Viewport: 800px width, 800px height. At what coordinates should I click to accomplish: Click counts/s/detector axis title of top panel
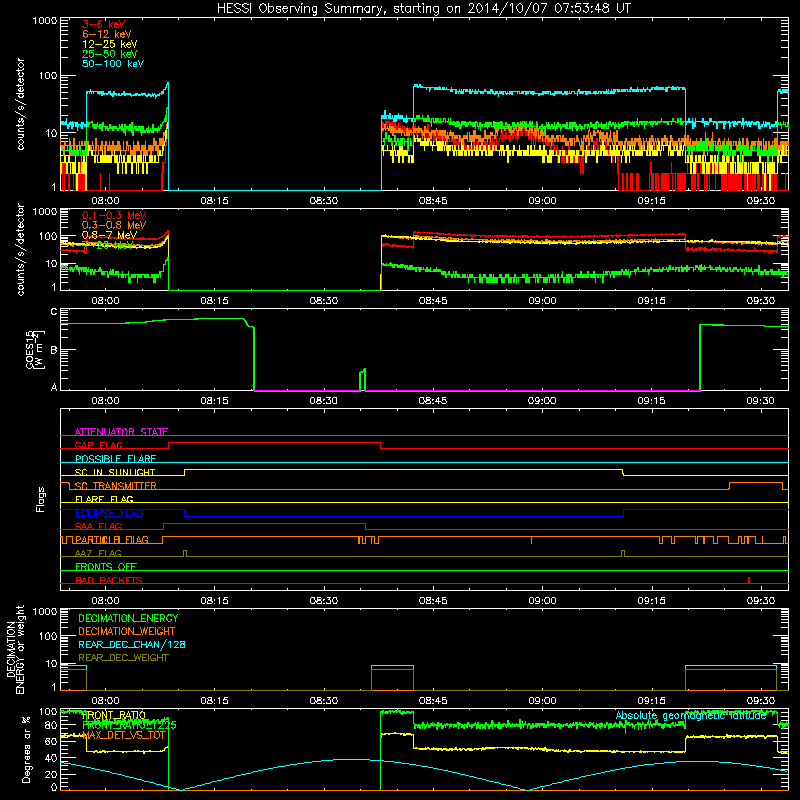click(x=20, y=104)
